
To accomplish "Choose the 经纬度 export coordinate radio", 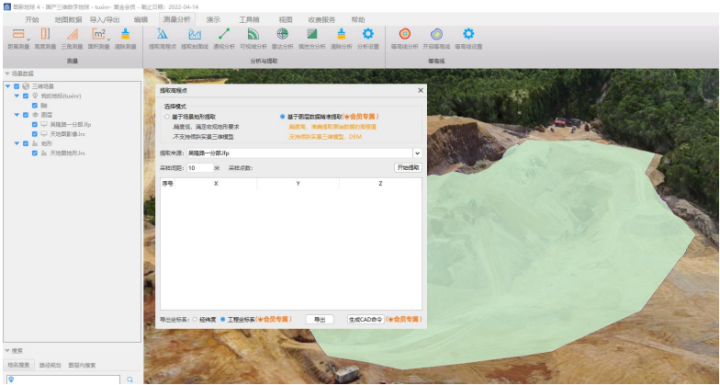I will point(195,319).
